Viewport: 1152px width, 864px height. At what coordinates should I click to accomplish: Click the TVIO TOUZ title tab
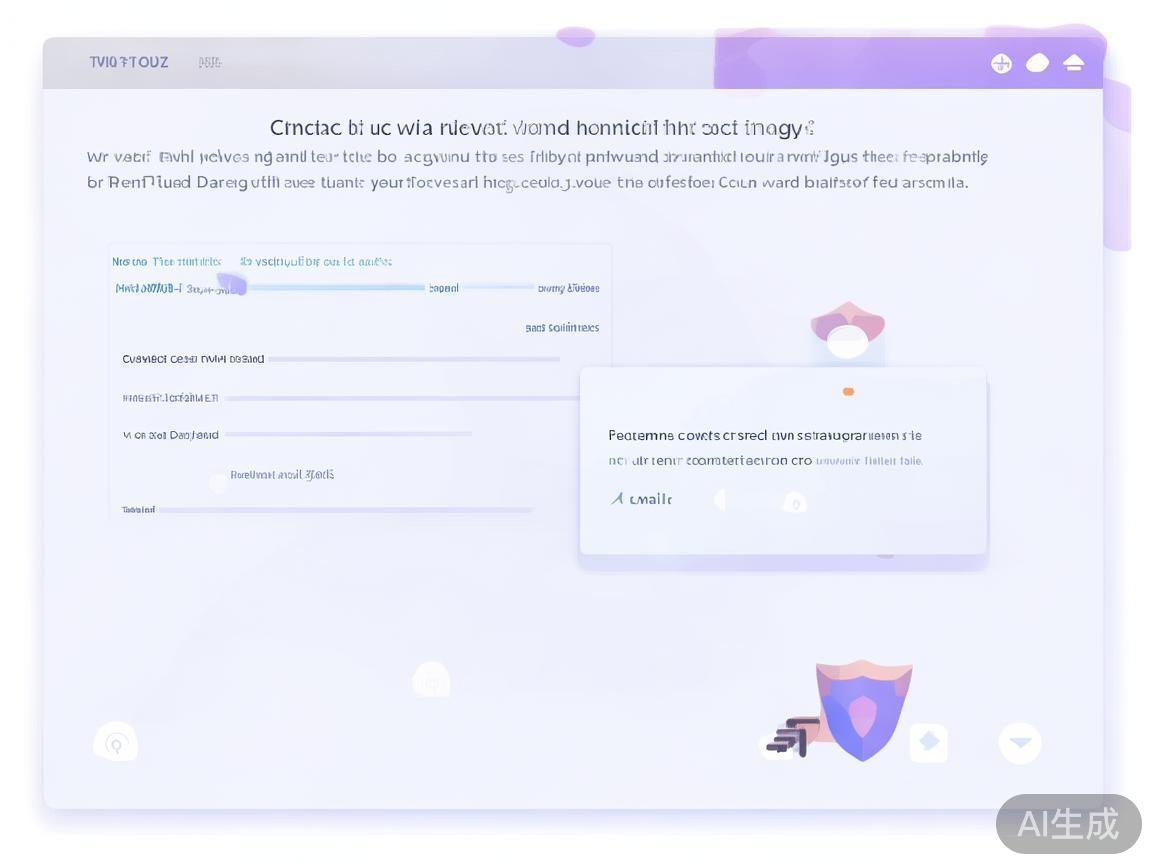pos(129,62)
